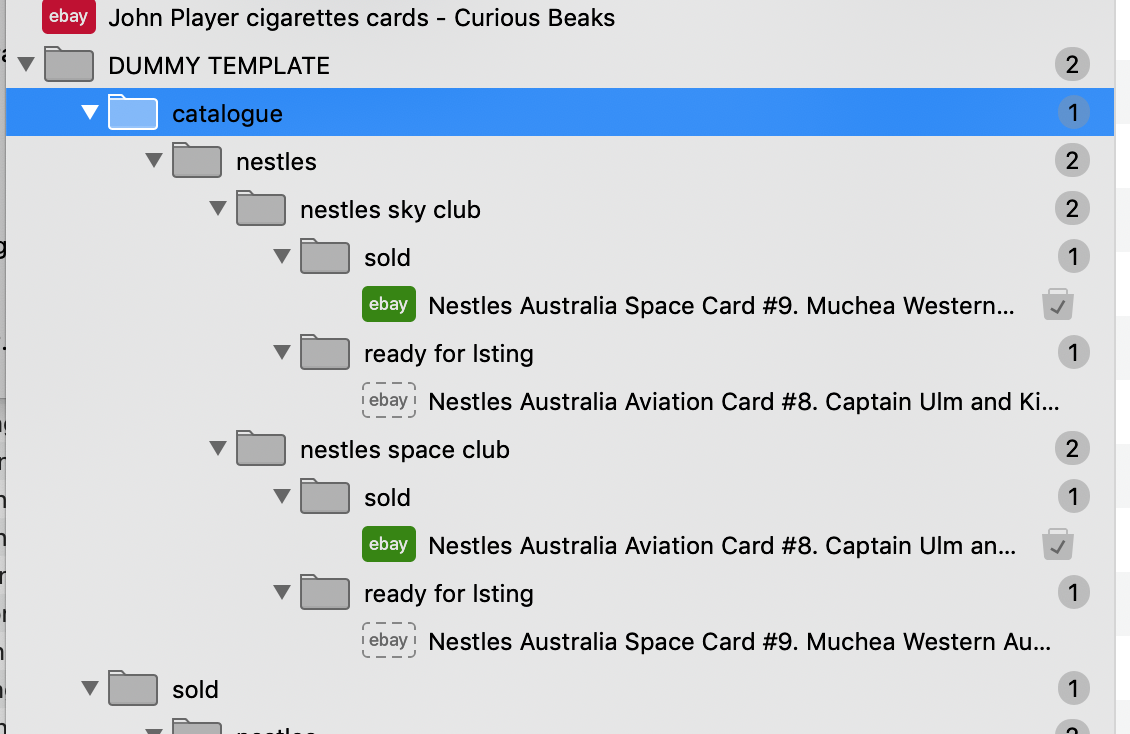Collapse the highlighted catalogue folder
1130x734 pixels.
[x=90, y=112]
